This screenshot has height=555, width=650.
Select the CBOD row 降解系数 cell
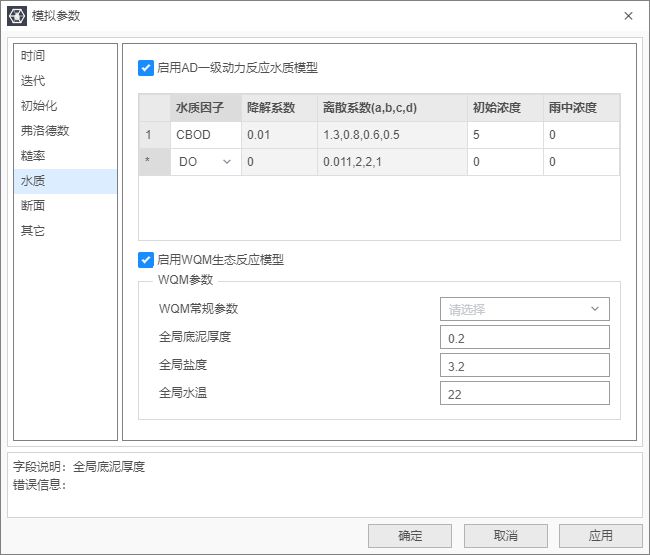[279, 135]
